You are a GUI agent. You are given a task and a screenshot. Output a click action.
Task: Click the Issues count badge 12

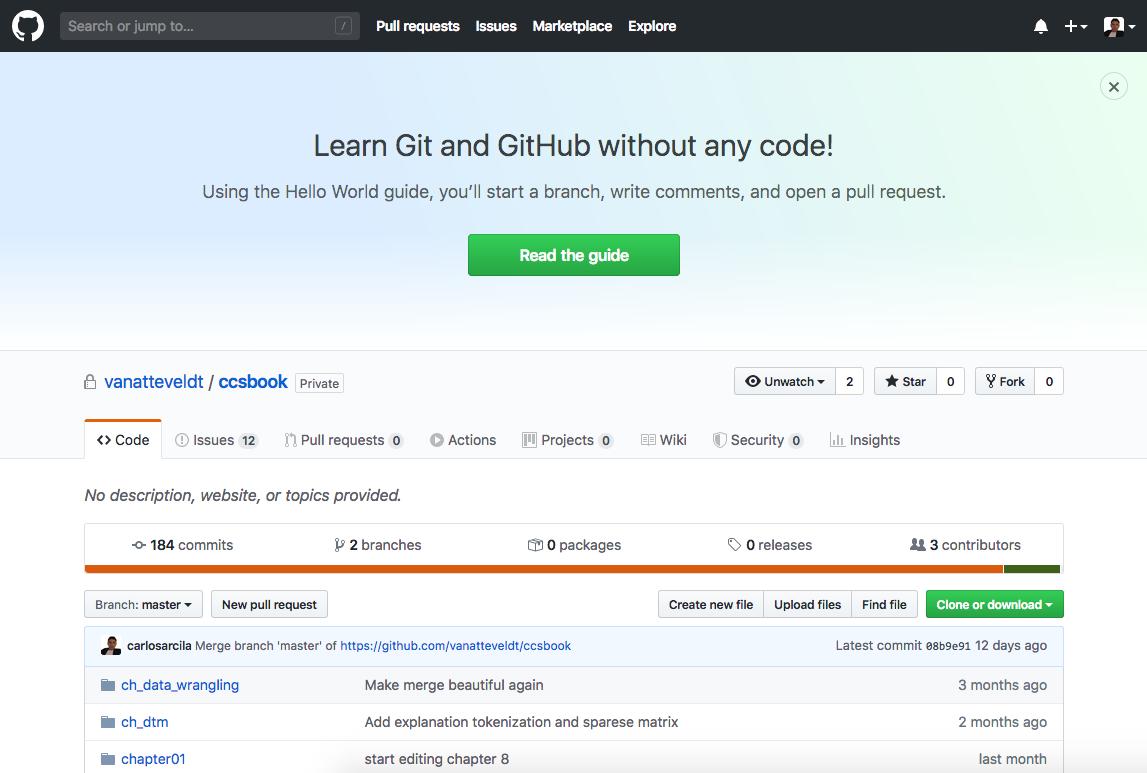pyautogui.click(x=249, y=440)
